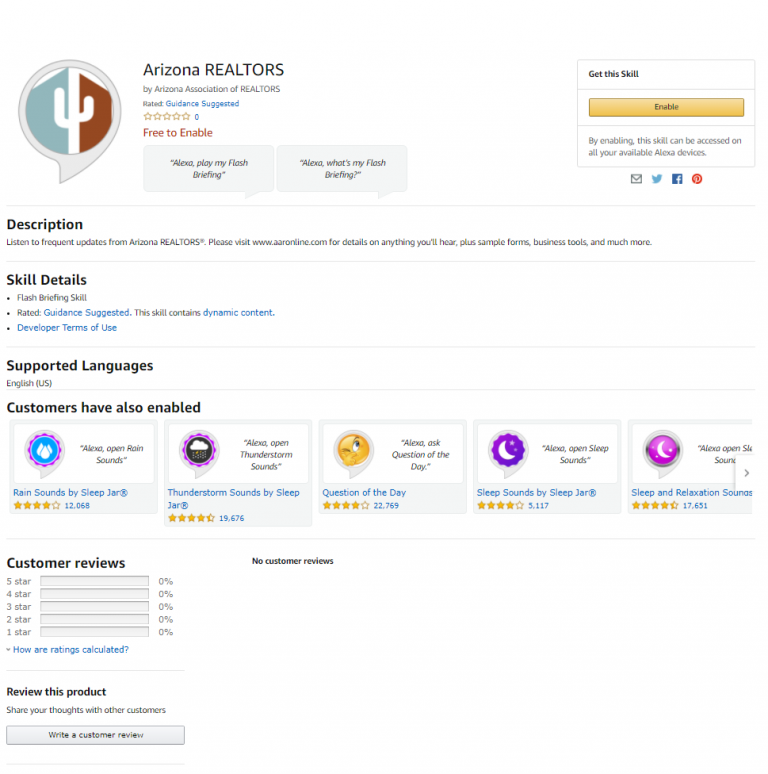Click the Arizona REALTORS cactus logo
Viewport: 768px width, 774px height.
[70, 120]
